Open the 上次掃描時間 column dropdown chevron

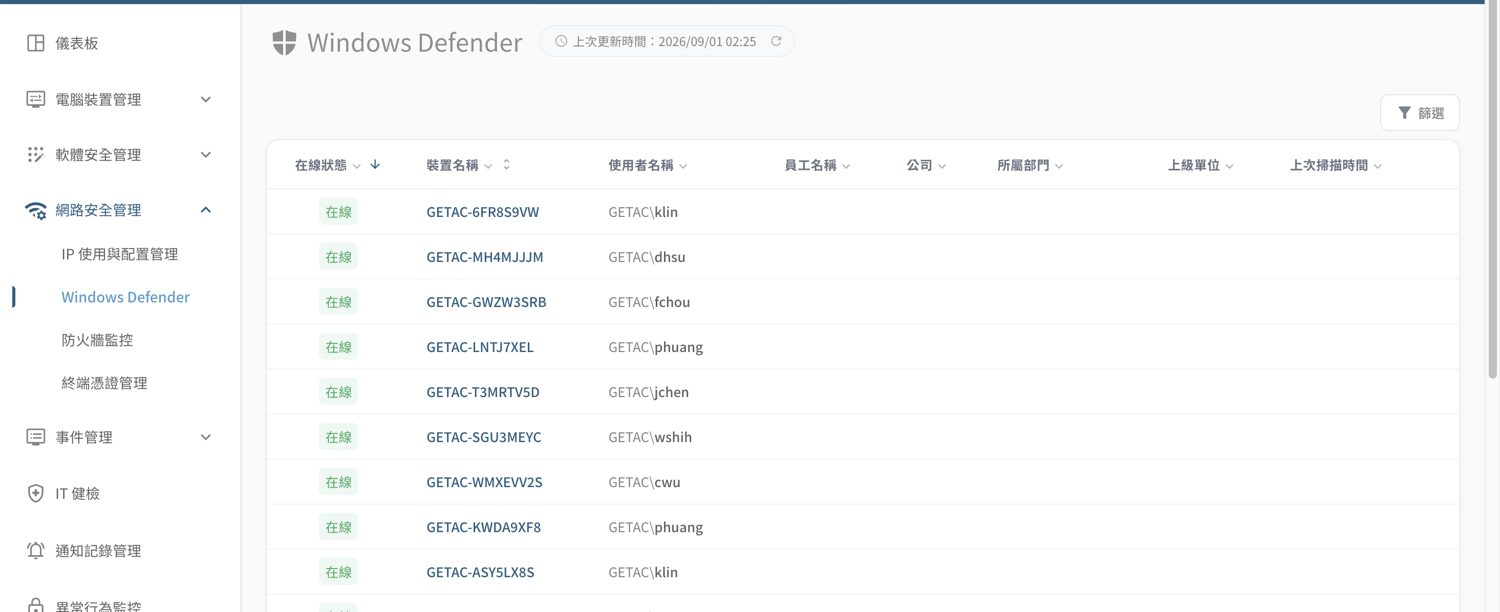click(1378, 166)
